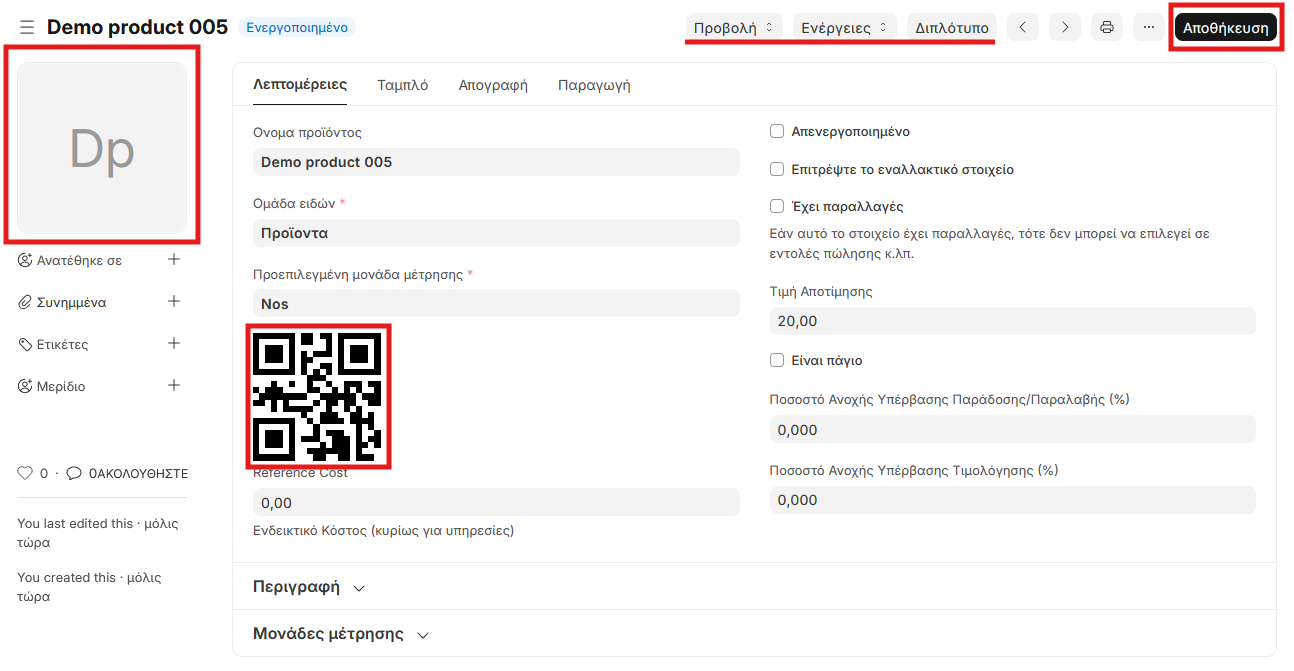Enable the Απενεργοποιημένο checkbox

pos(777,132)
